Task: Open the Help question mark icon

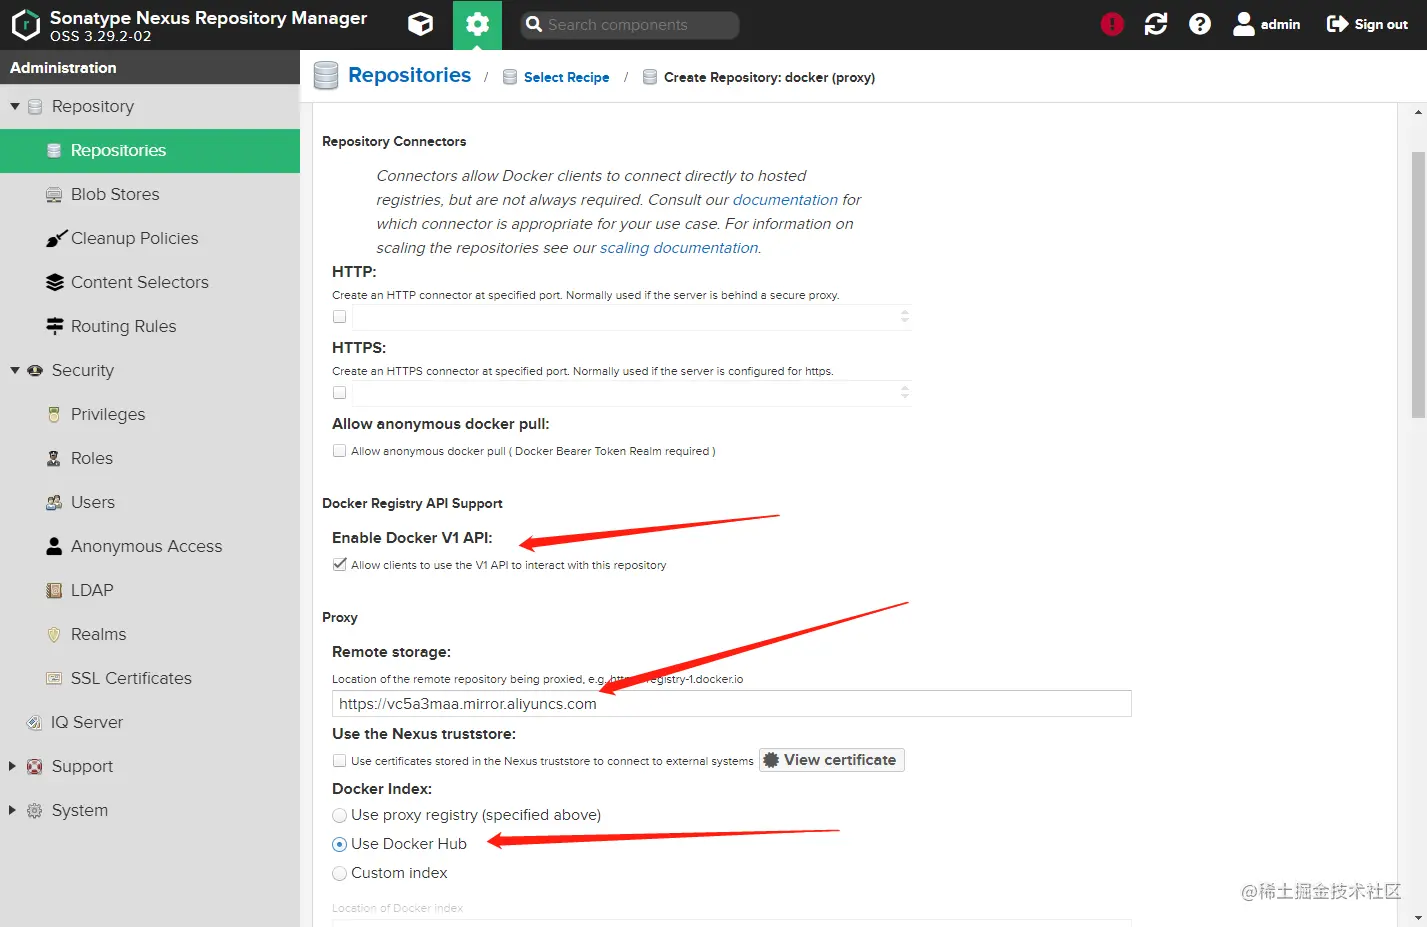Action: click(1200, 24)
